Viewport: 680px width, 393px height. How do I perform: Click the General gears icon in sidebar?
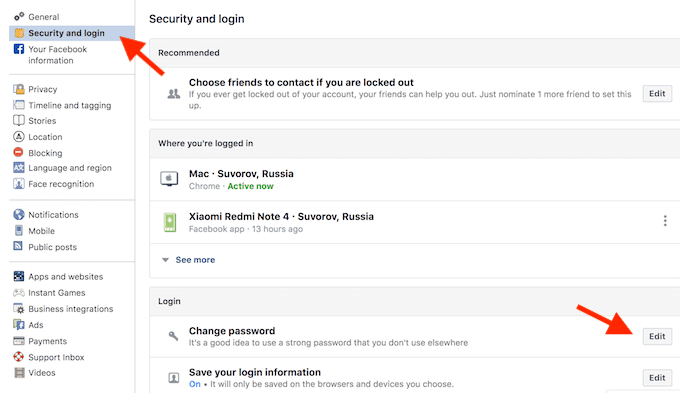coord(19,16)
